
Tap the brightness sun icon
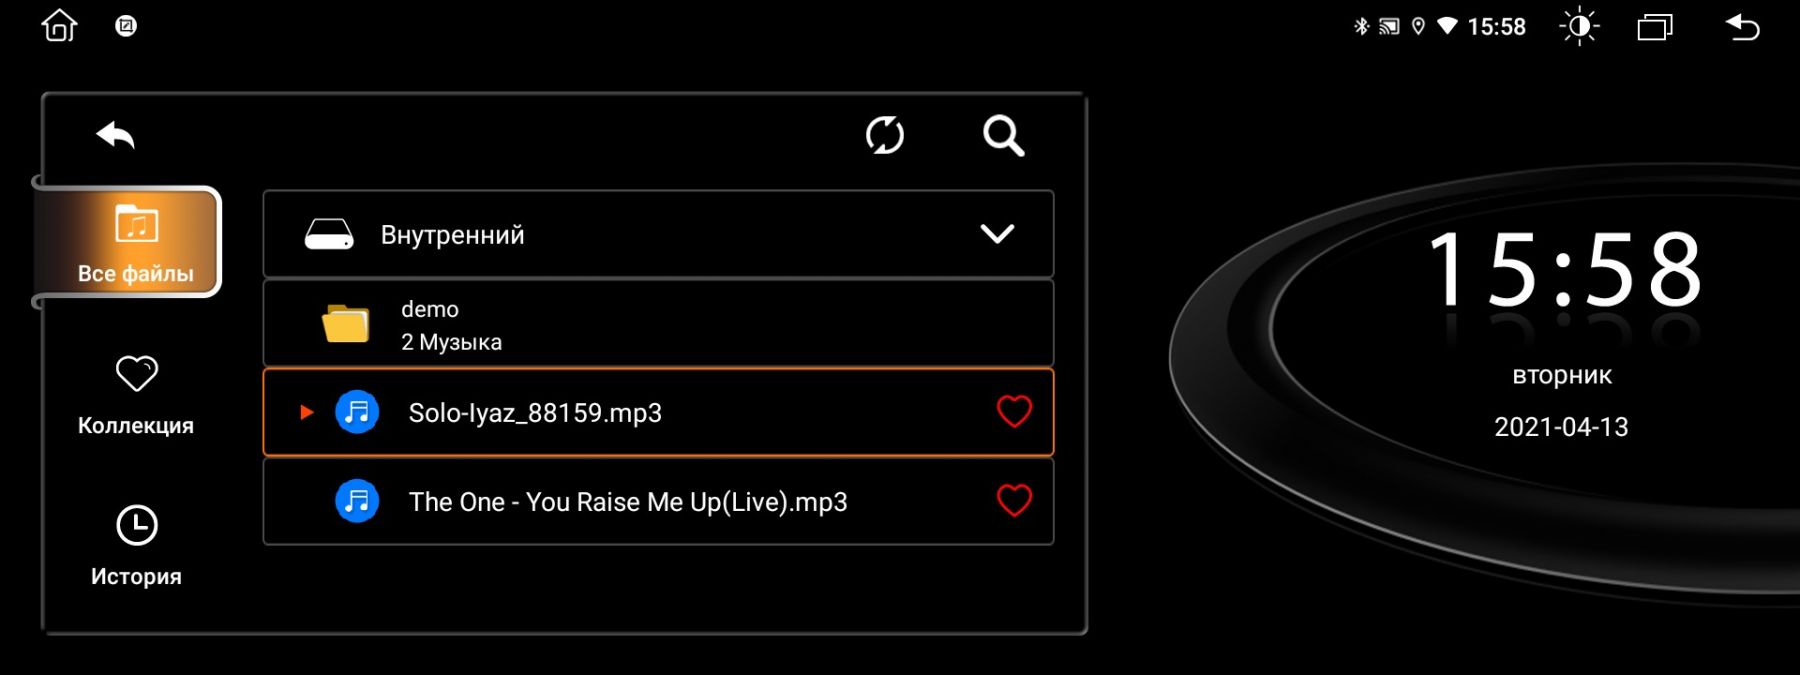click(1579, 27)
